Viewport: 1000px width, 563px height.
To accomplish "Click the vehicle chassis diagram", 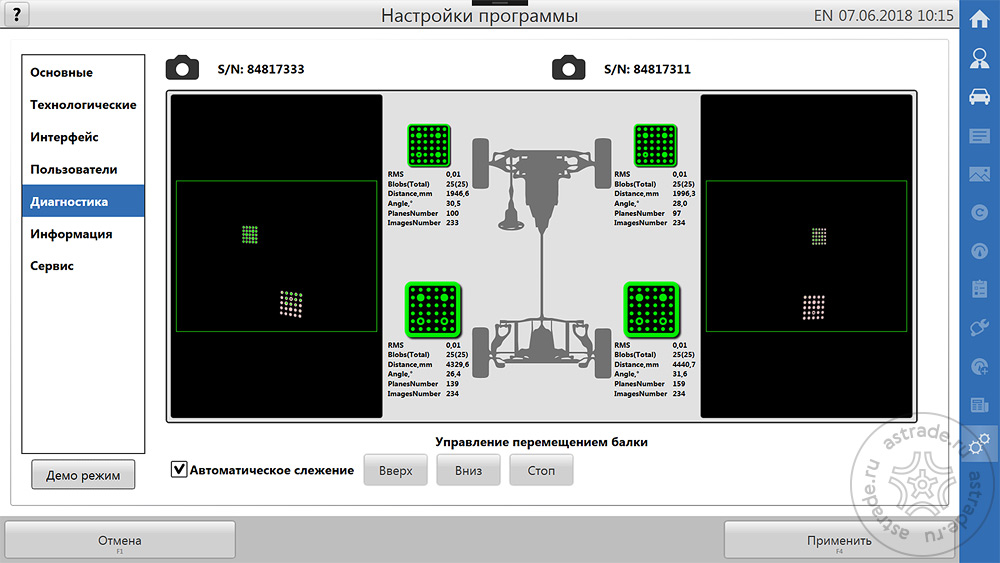I will pyautogui.click(x=541, y=257).
